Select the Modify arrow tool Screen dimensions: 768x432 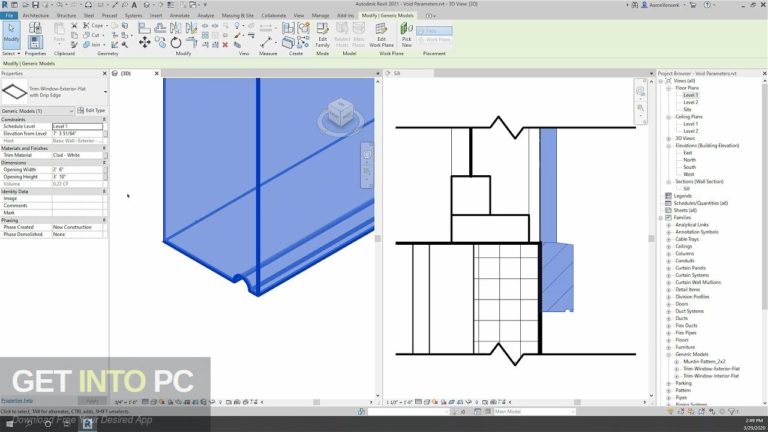pos(11,33)
